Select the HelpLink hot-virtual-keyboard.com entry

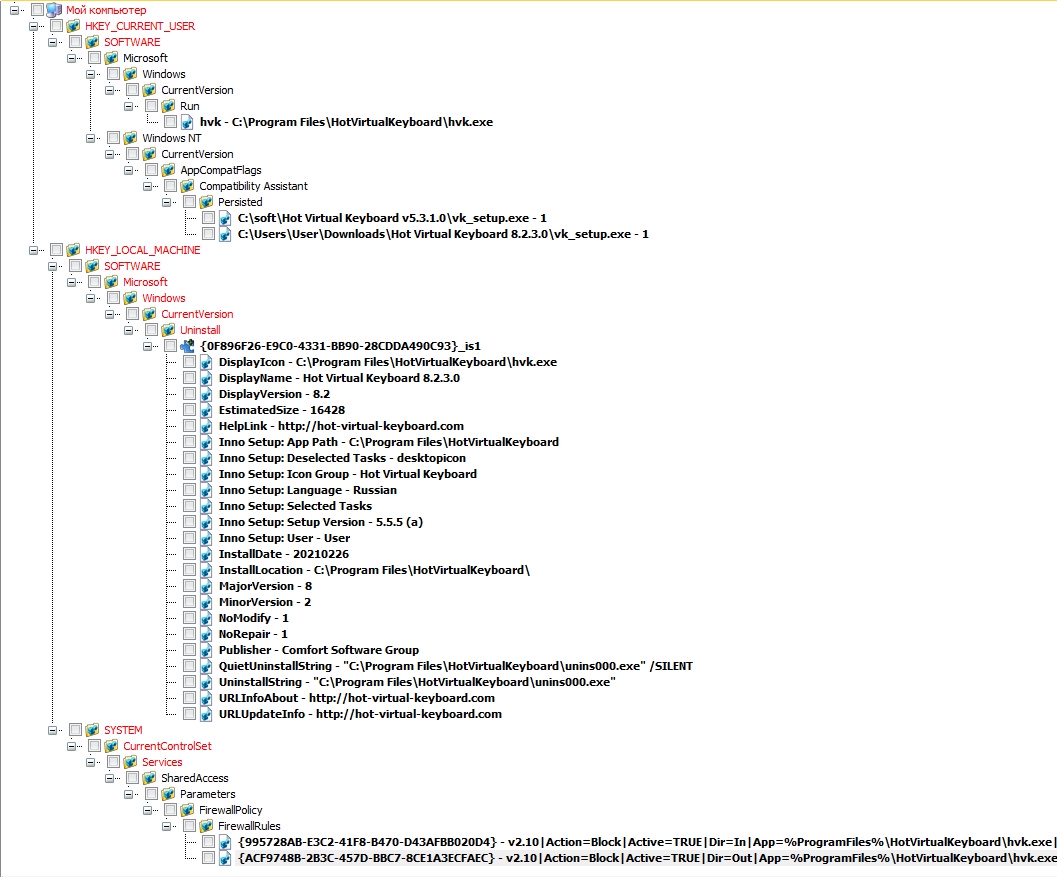coord(341,426)
